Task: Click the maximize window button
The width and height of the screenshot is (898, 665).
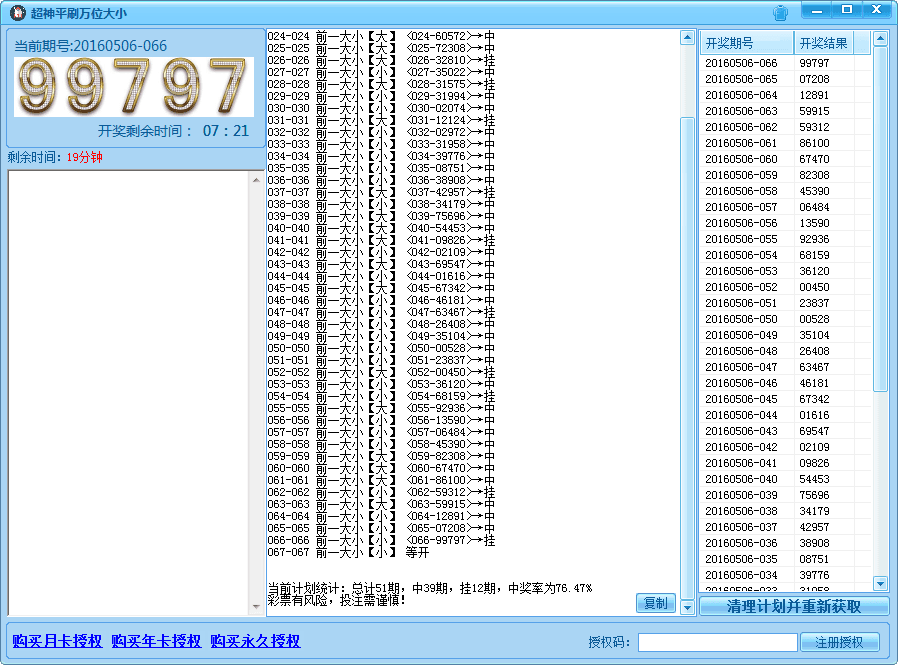Action: pyautogui.click(x=847, y=10)
